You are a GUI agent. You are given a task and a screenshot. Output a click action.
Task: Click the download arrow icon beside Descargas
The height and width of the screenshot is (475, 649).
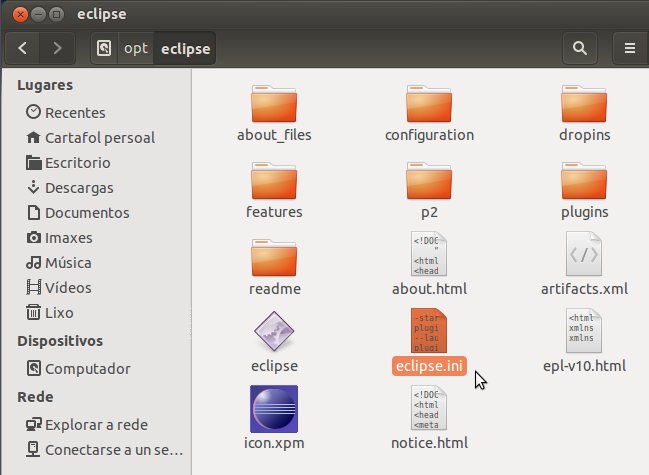tap(34, 187)
